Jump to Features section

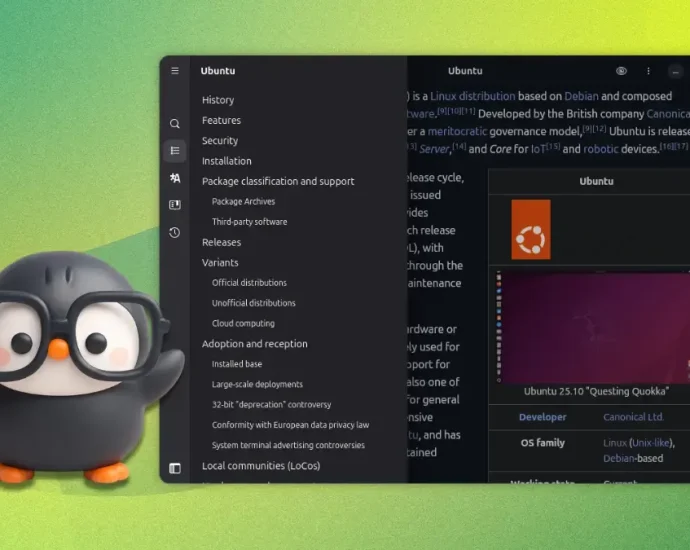click(221, 120)
